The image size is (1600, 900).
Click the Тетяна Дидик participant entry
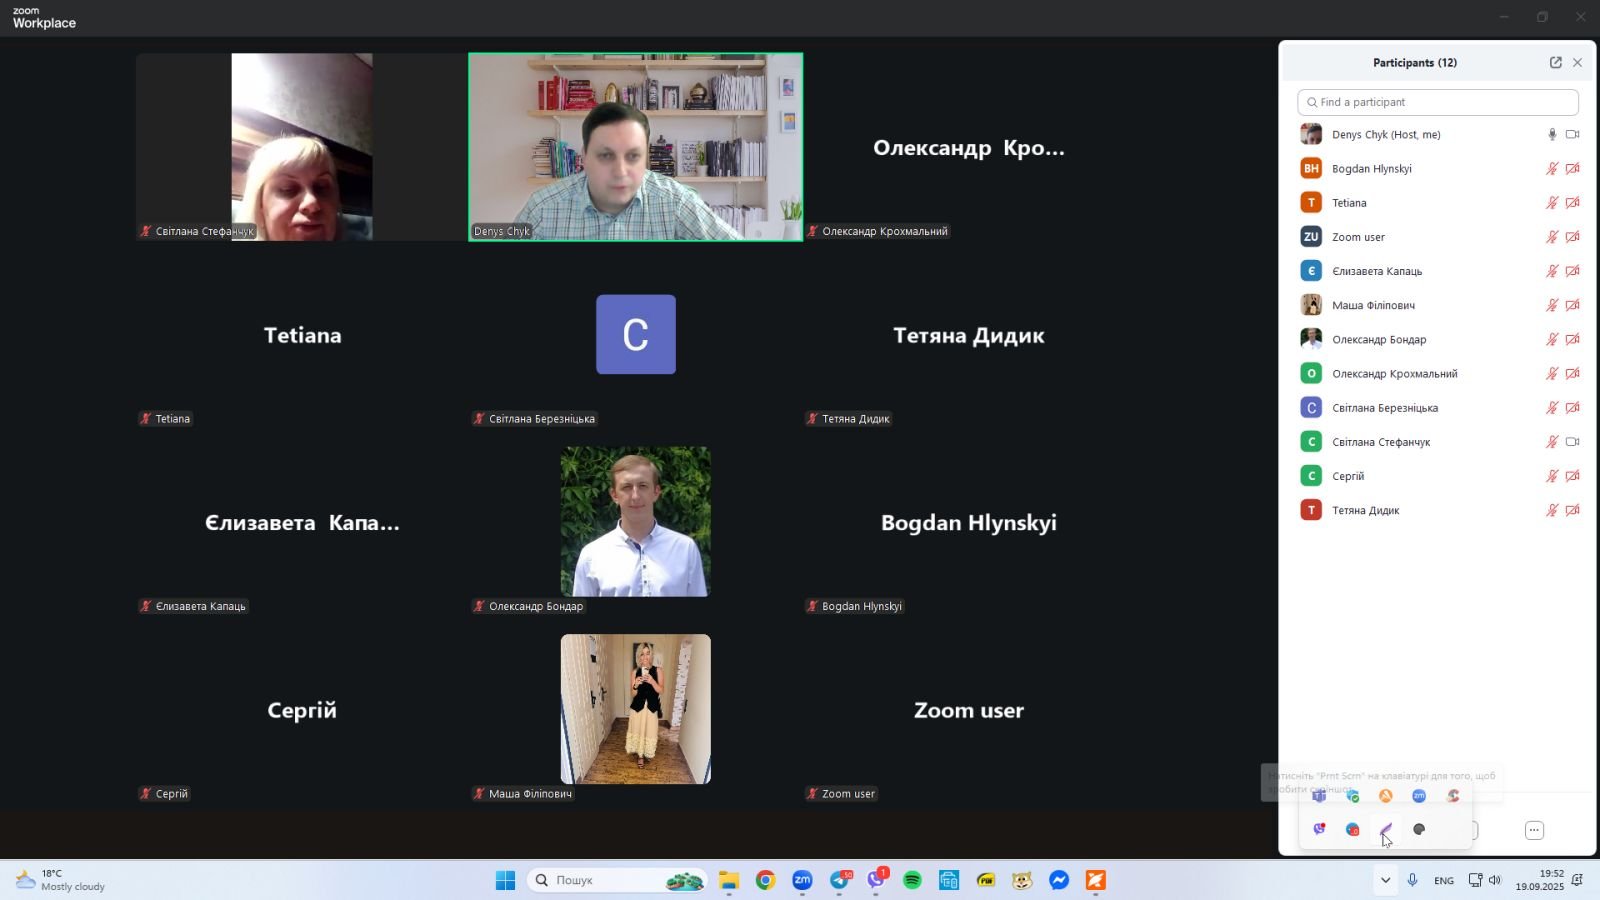tap(1365, 511)
